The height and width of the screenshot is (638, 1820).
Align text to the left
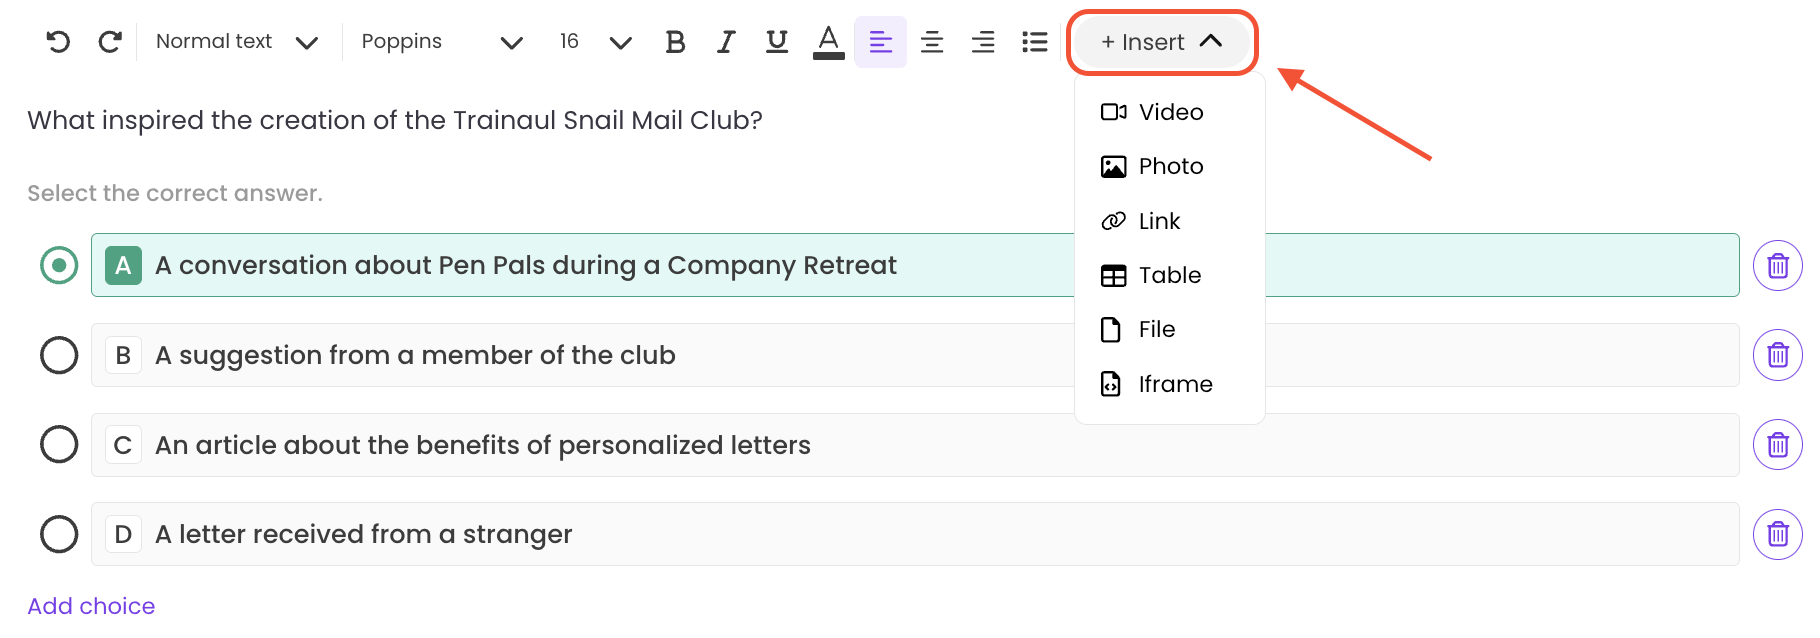(x=881, y=41)
